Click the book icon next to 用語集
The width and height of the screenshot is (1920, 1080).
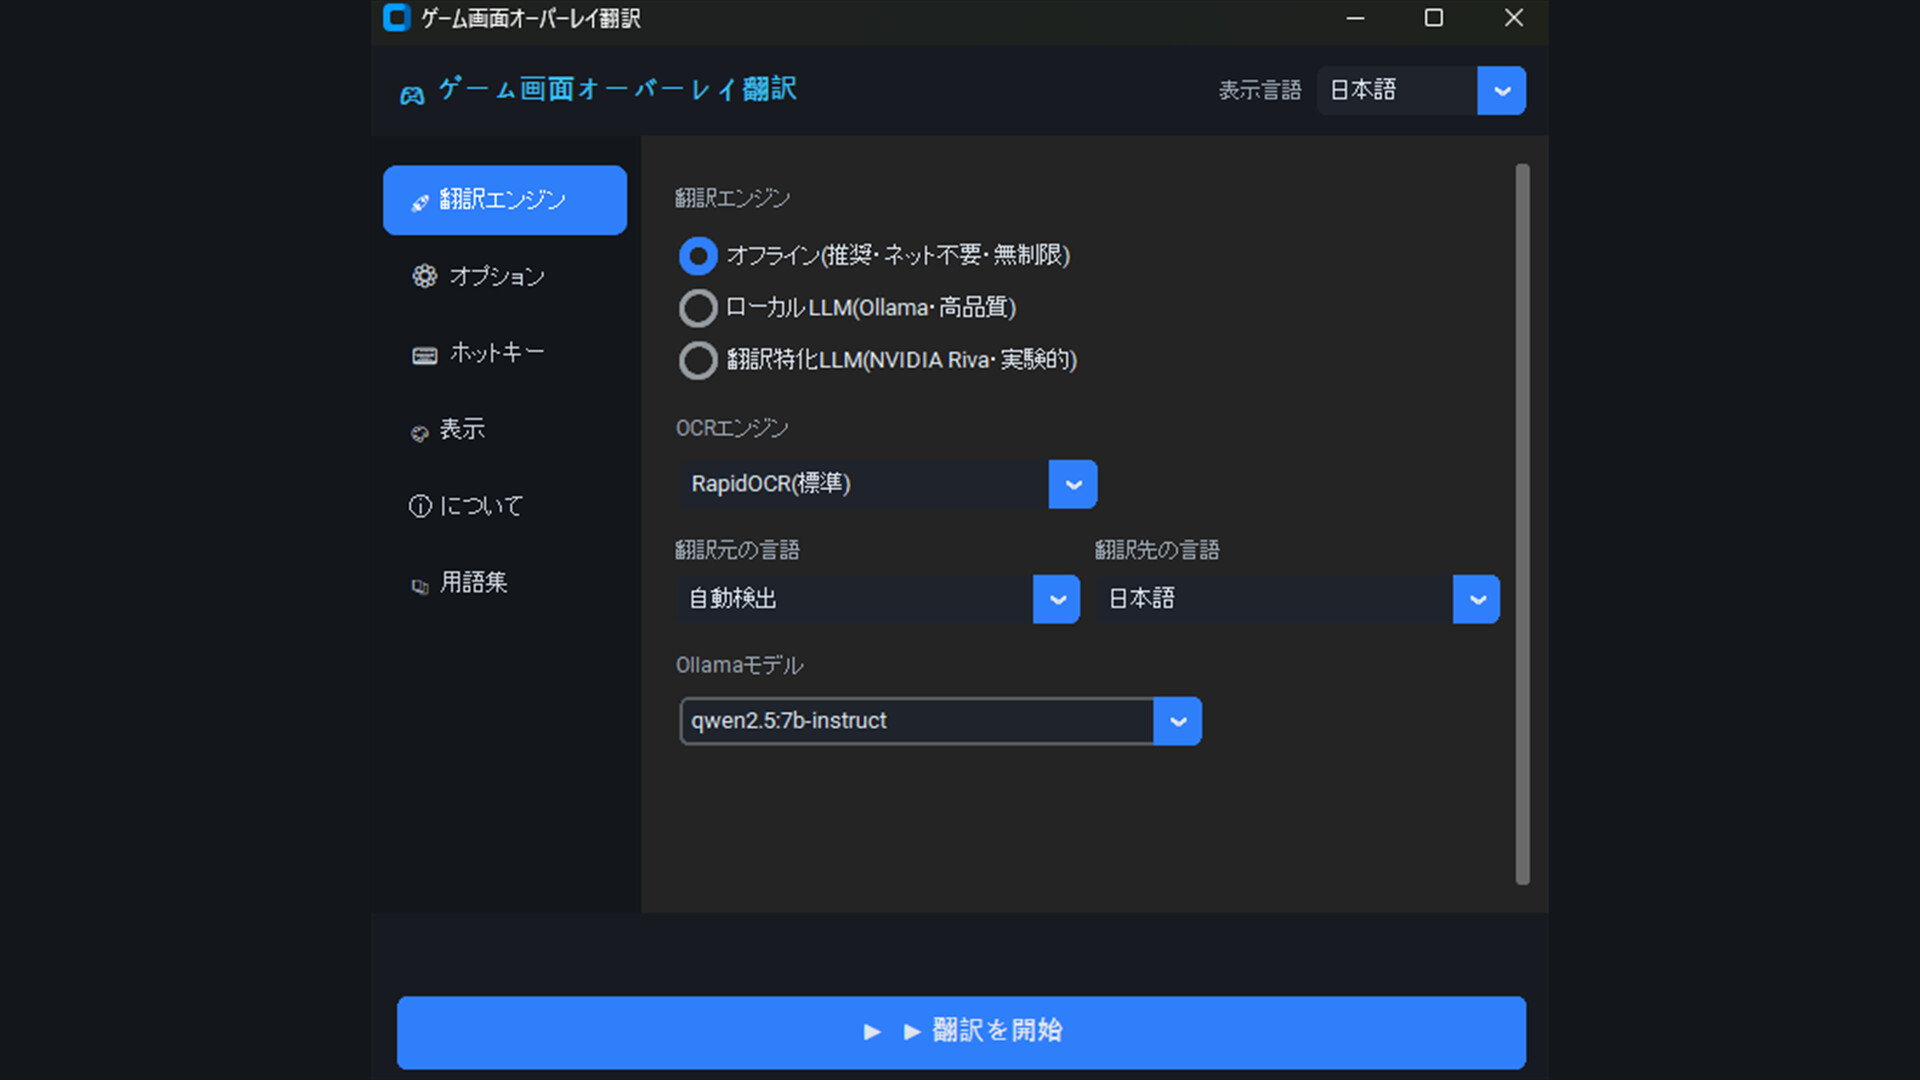click(x=420, y=587)
